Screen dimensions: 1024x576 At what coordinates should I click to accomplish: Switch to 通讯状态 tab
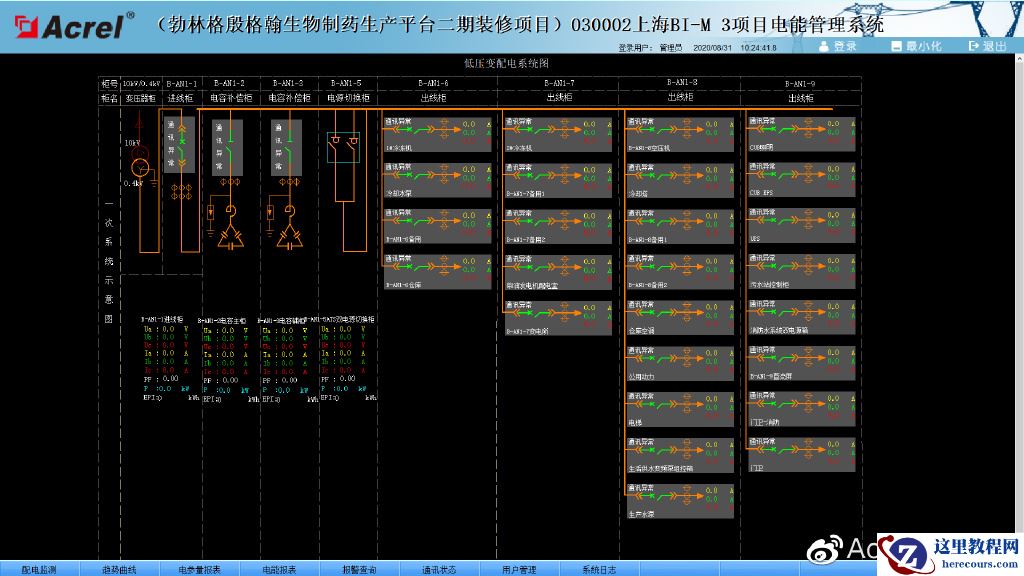pyautogui.click(x=439, y=569)
